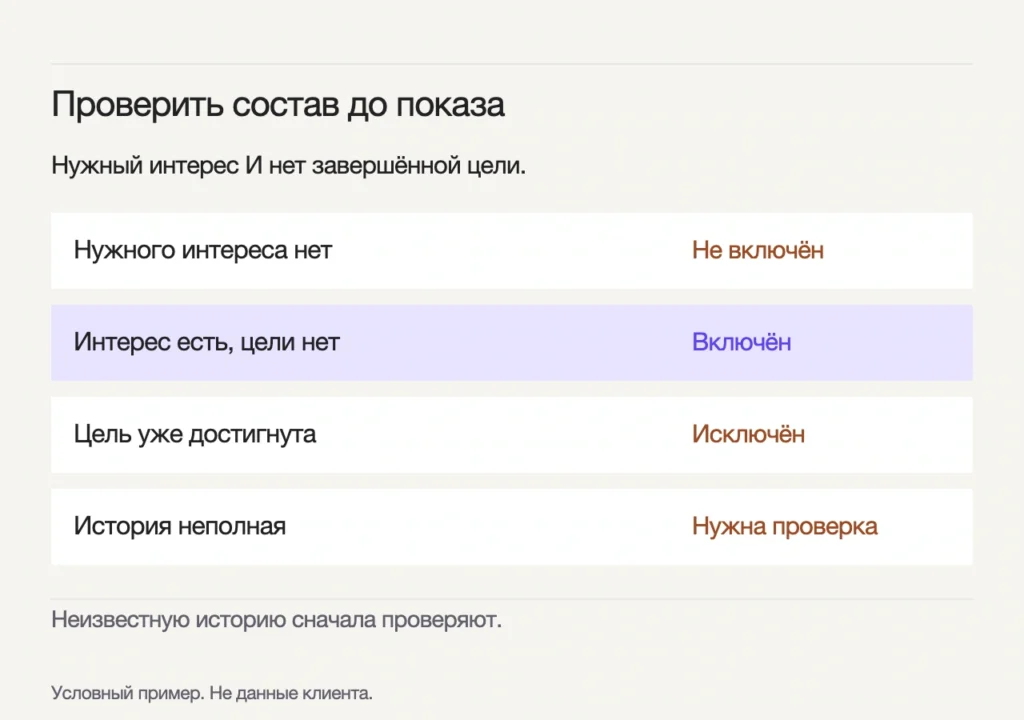Click the row label "История неполная"
The image size is (1024, 720).
180,527
